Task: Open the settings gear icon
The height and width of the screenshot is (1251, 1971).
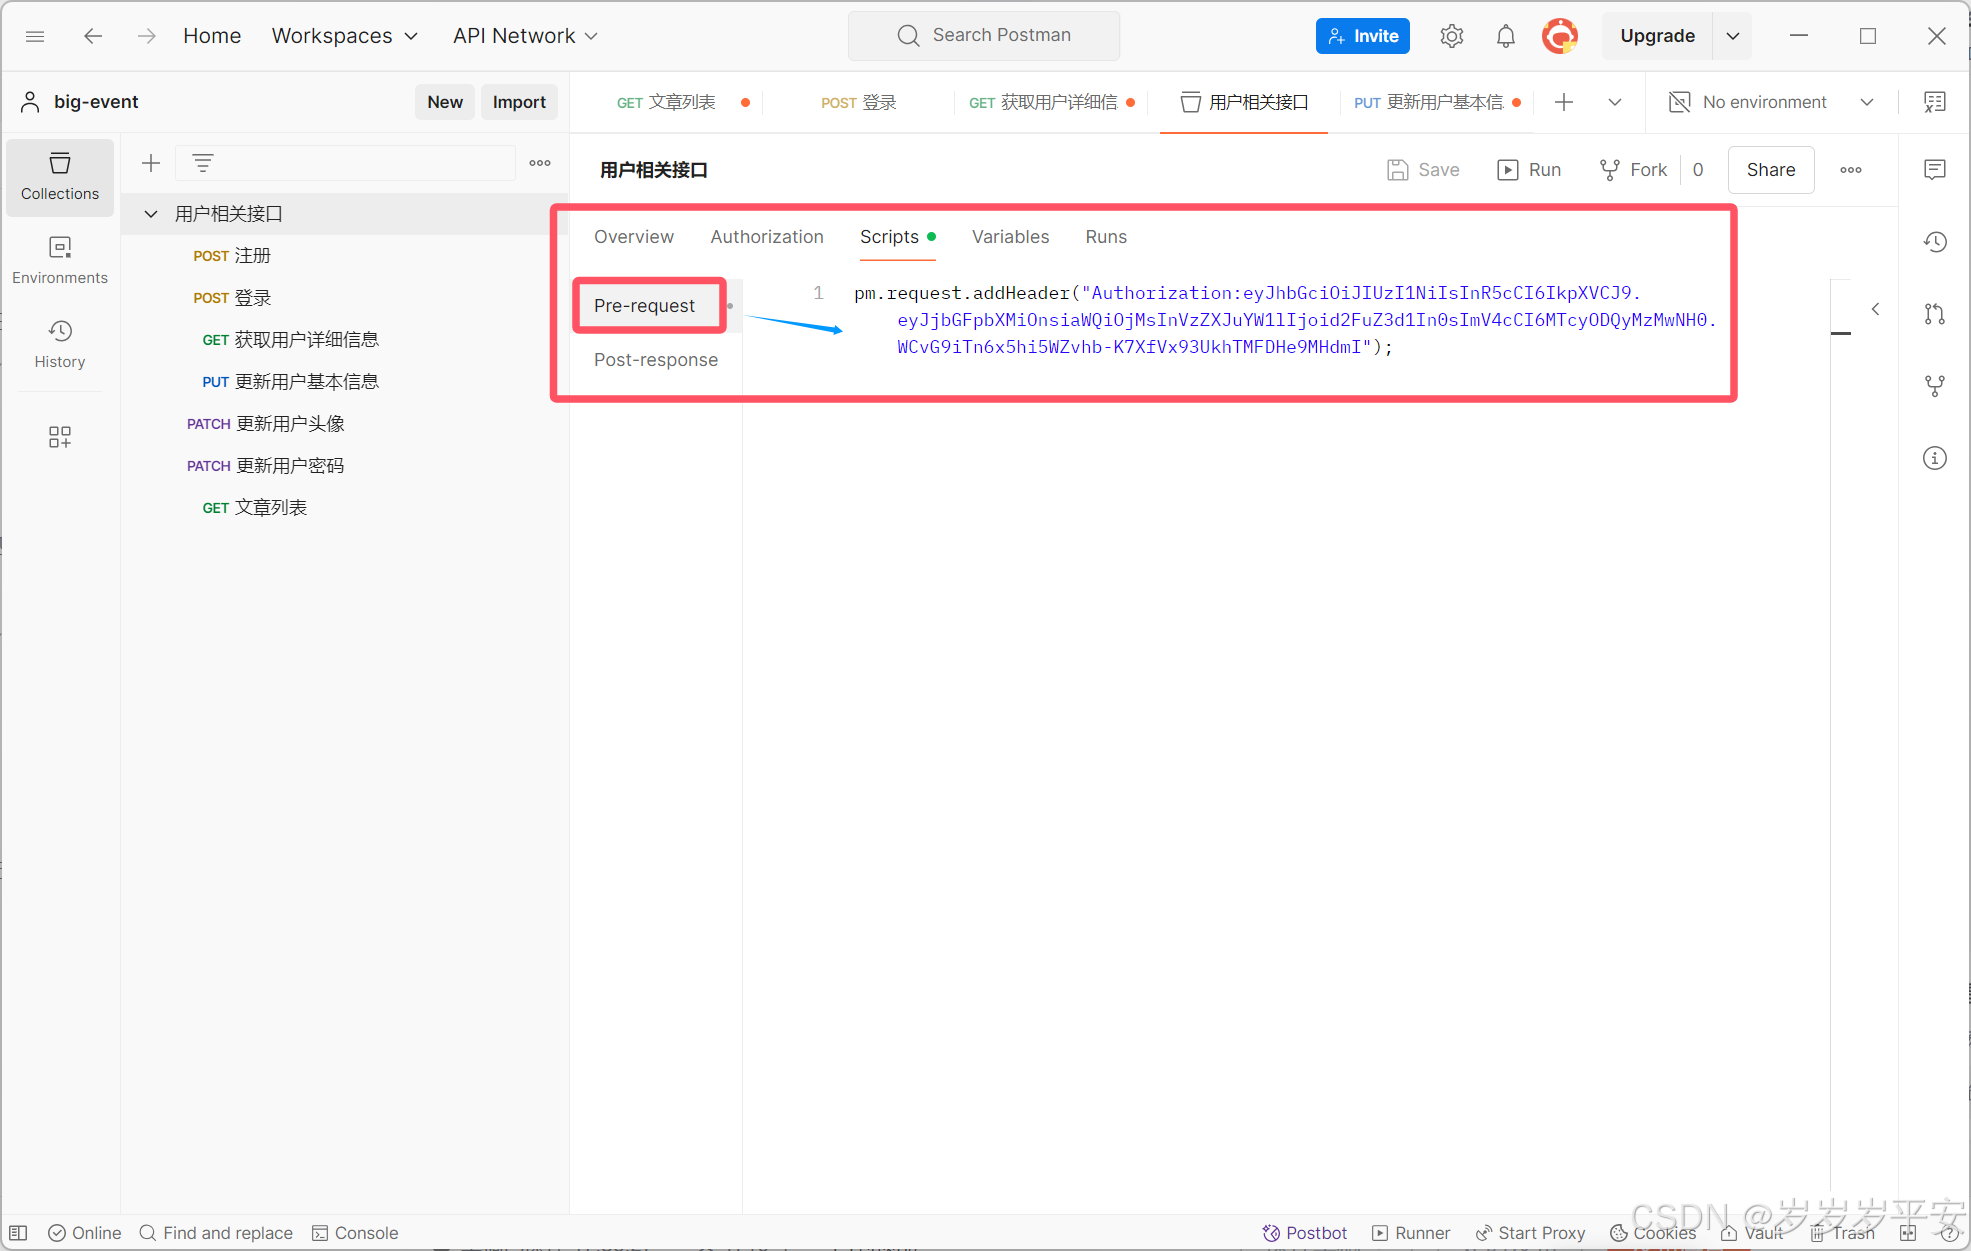Action: click(x=1451, y=36)
